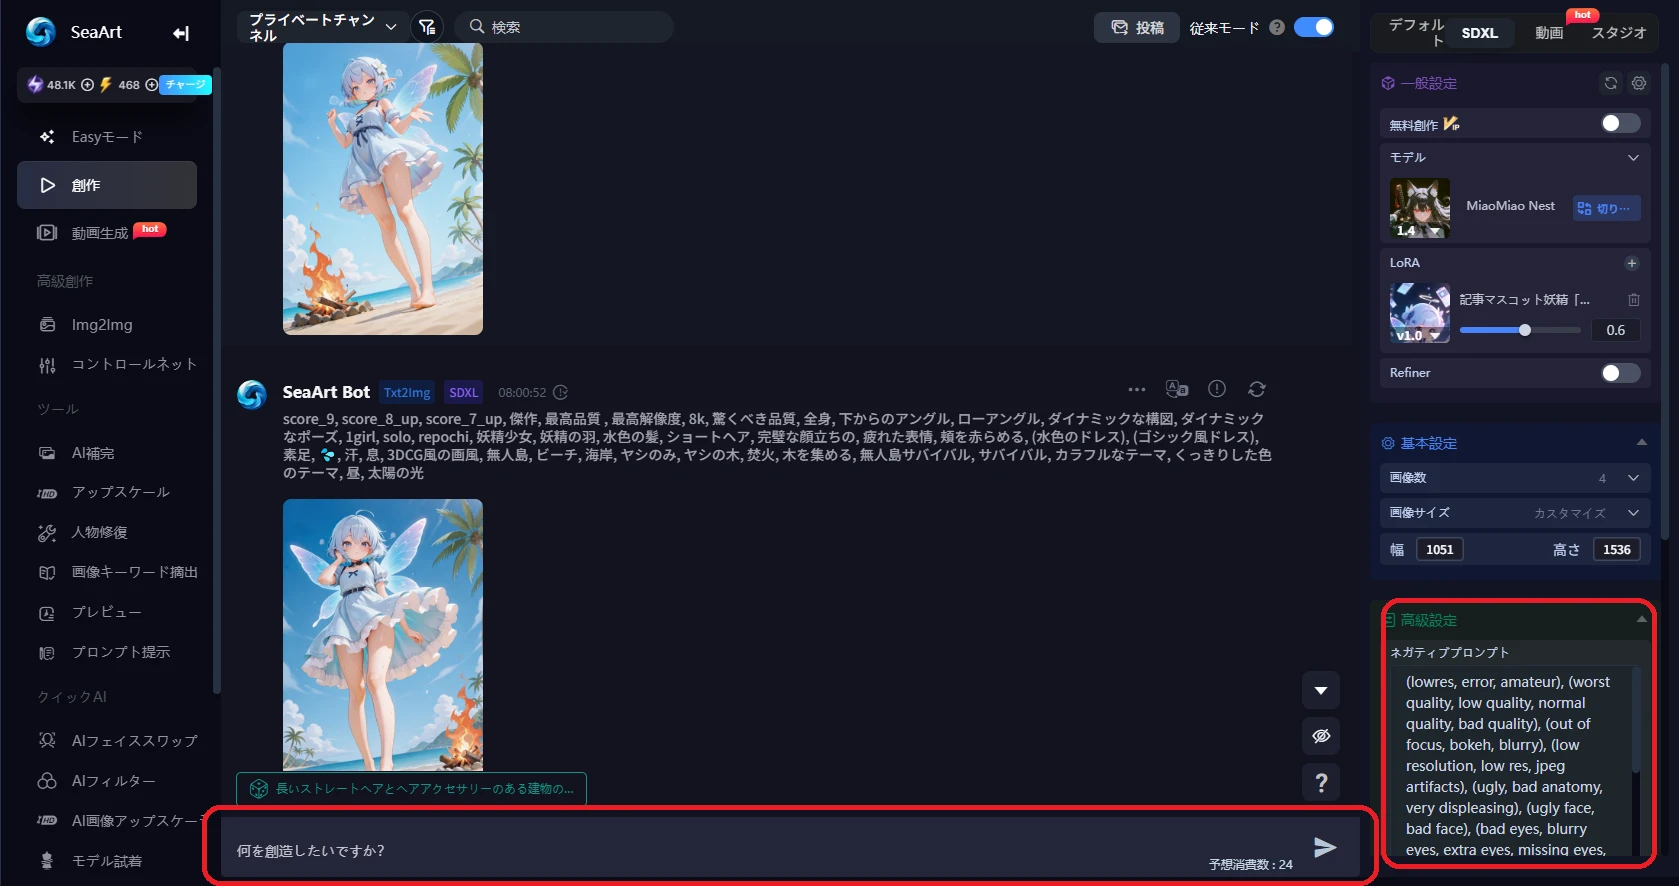Switch to the SDXL tab
The width and height of the screenshot is (1679, 886).
pyautogui.click(x=1479, y=33)
